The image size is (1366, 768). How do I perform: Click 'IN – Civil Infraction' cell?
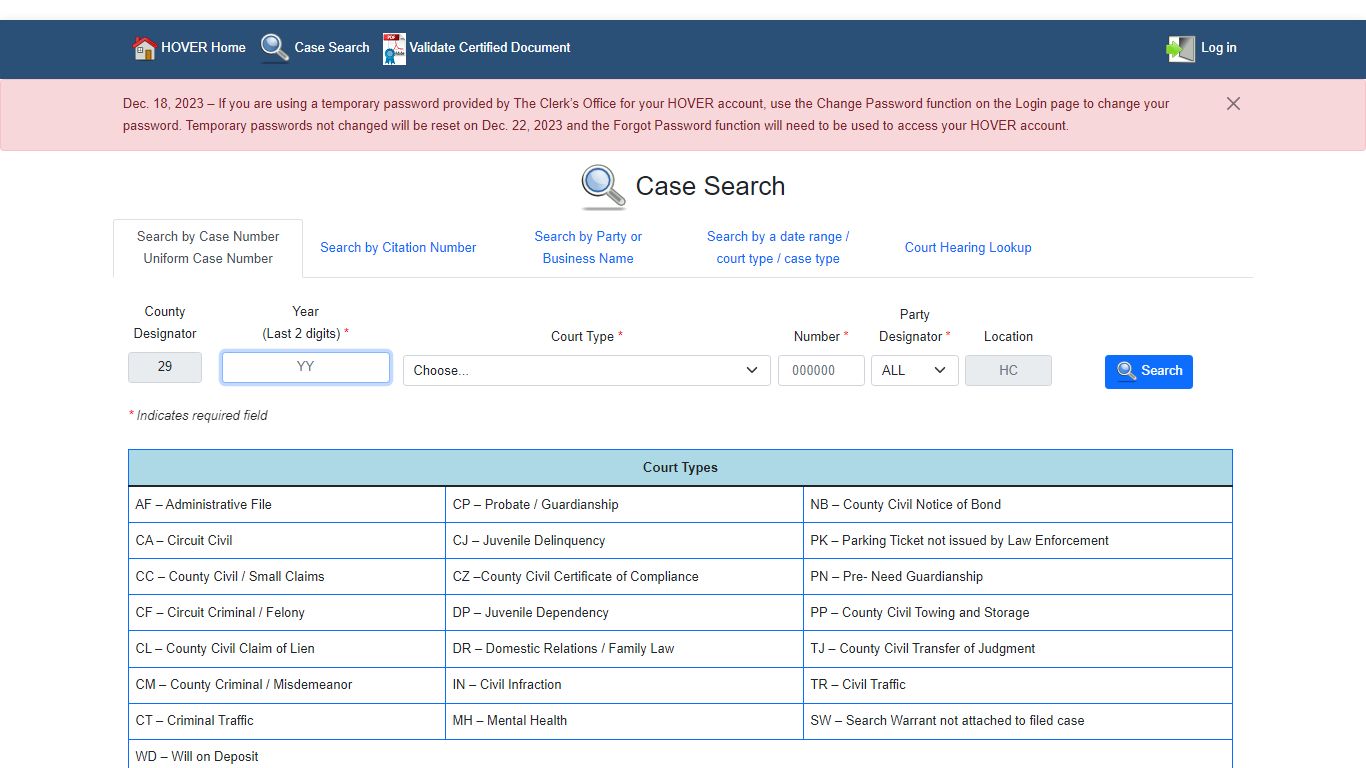click(624, 685)
